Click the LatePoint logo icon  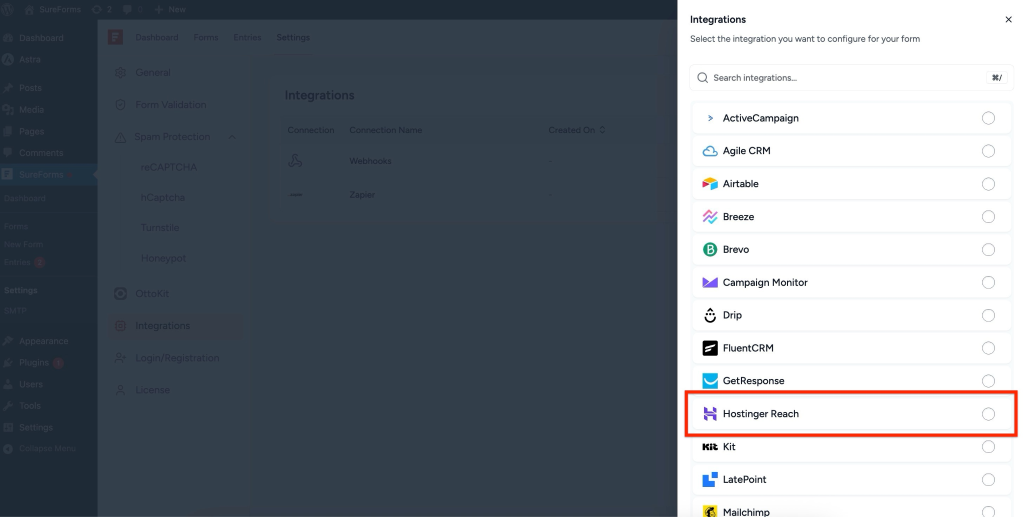pos(710,480)
